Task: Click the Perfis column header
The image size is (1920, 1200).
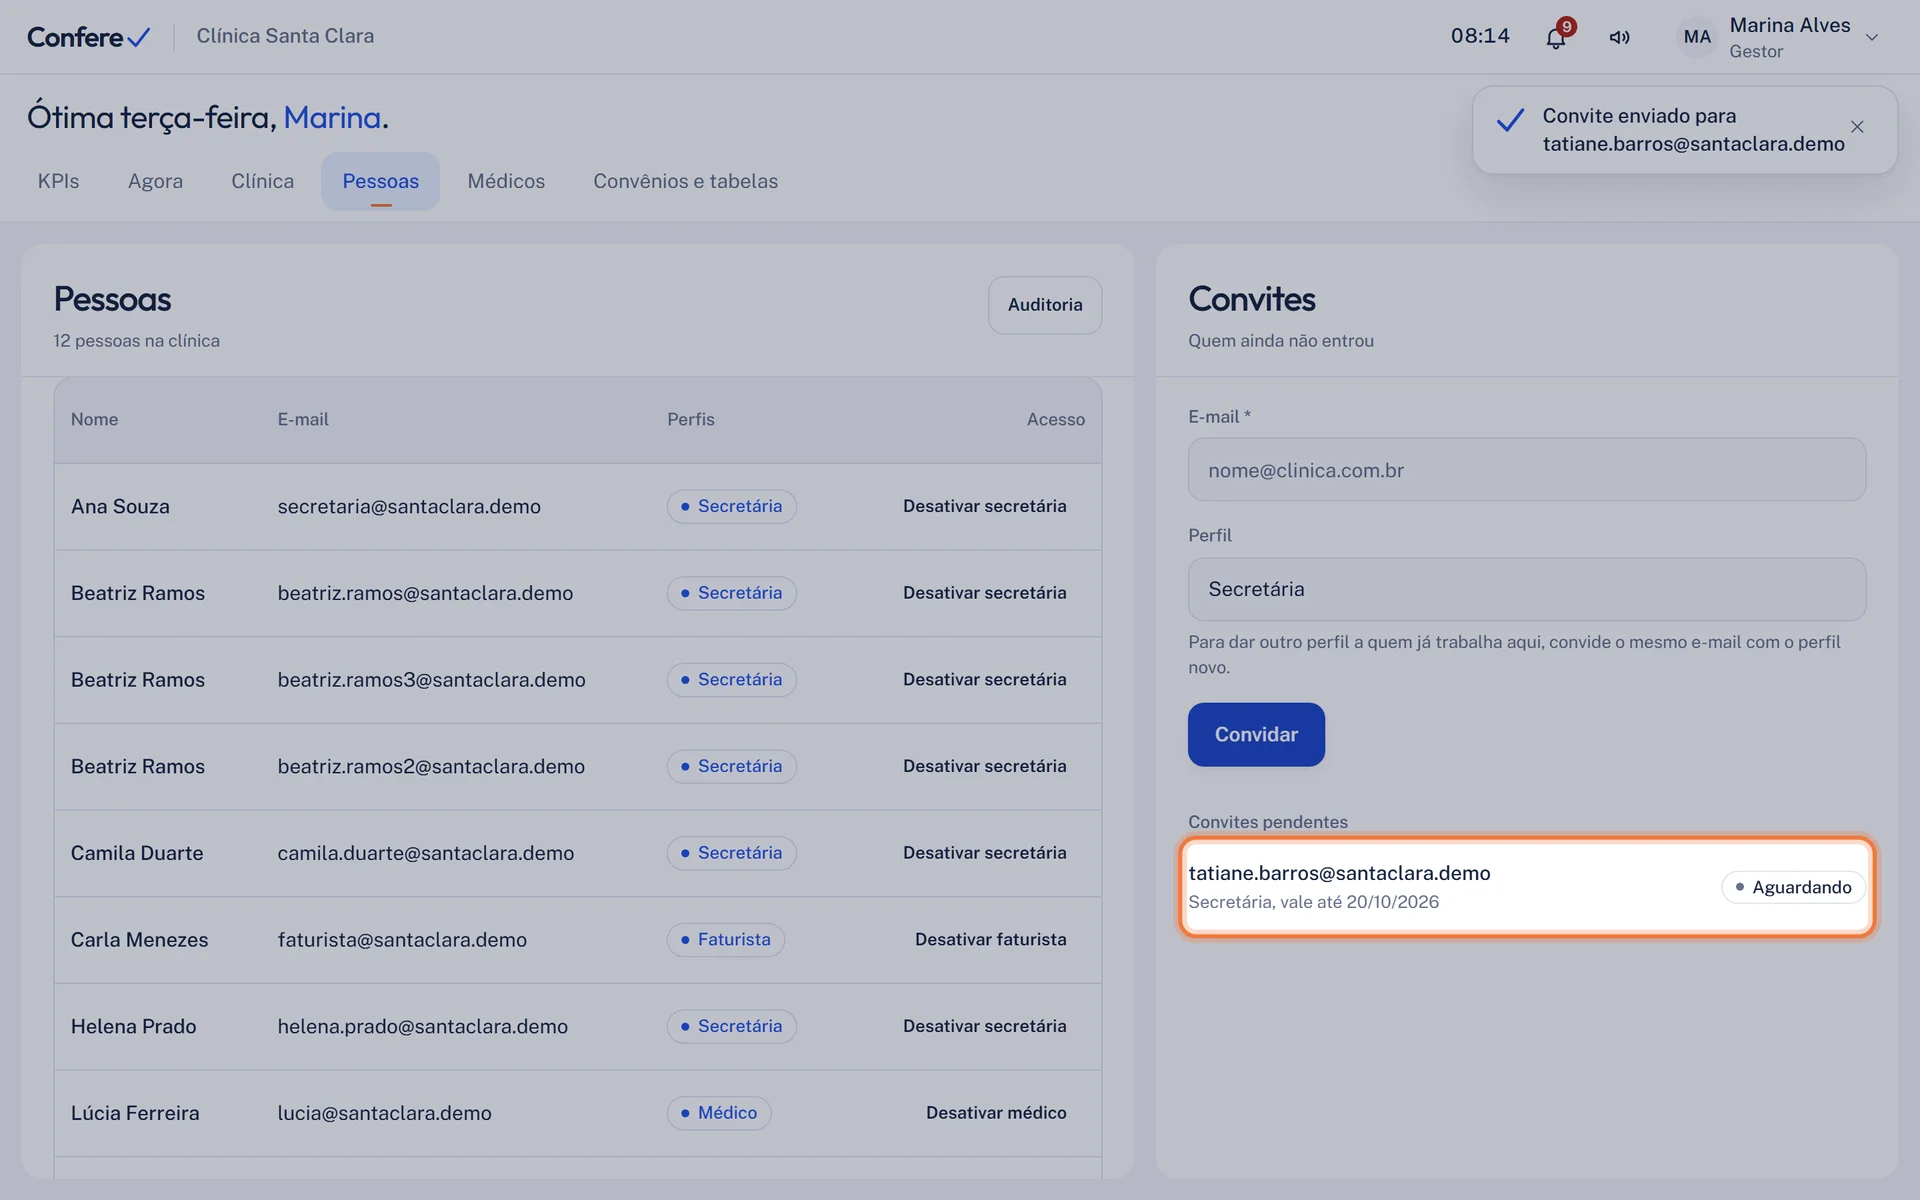Action: click(691, 420)
